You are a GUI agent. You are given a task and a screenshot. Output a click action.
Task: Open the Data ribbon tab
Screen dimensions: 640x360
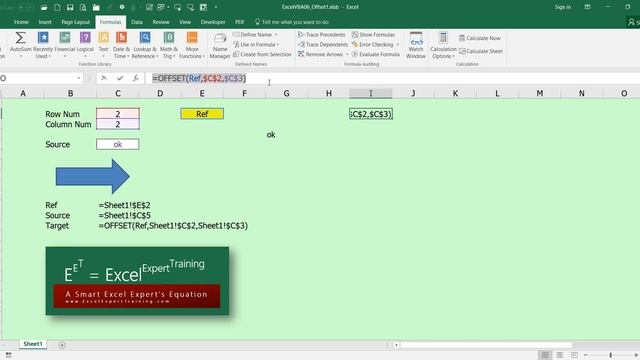tap(137, 22)
